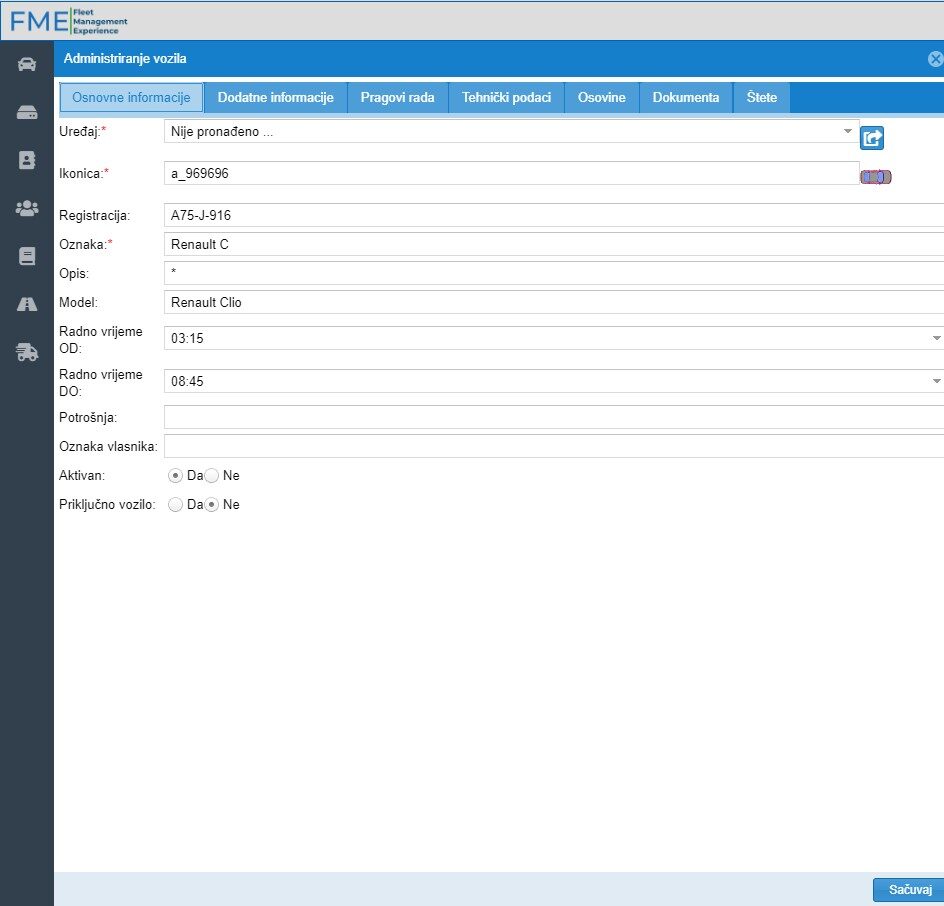
Task: Open the Štete tab
Action: tap(762, 98)
